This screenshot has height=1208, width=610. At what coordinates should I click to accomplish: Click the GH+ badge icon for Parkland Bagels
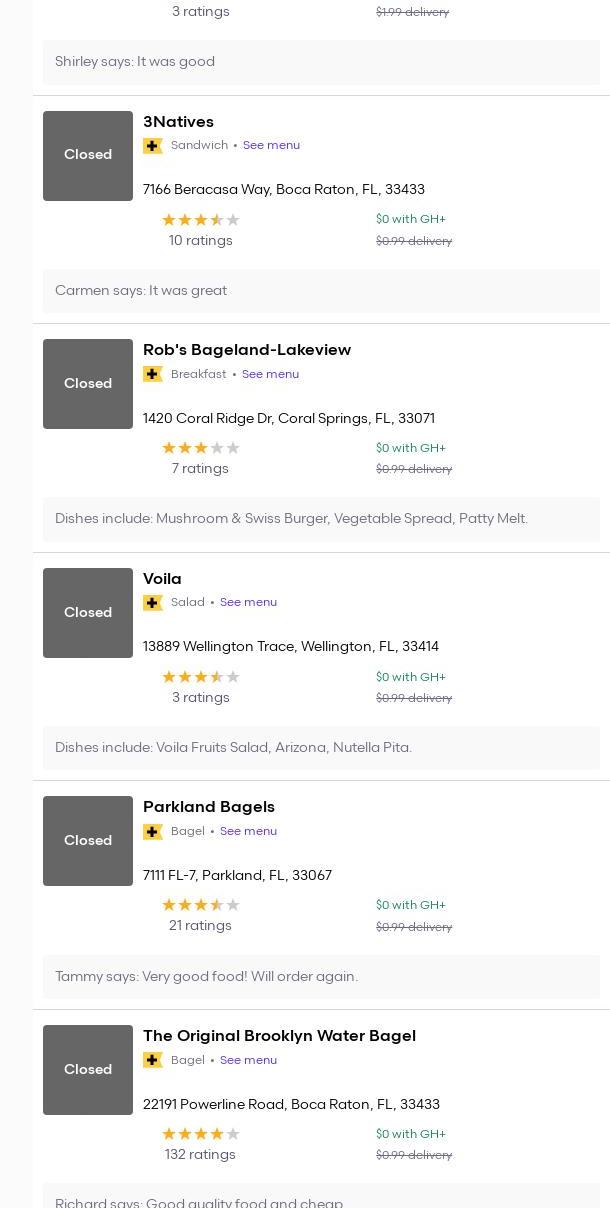[153, 832]
